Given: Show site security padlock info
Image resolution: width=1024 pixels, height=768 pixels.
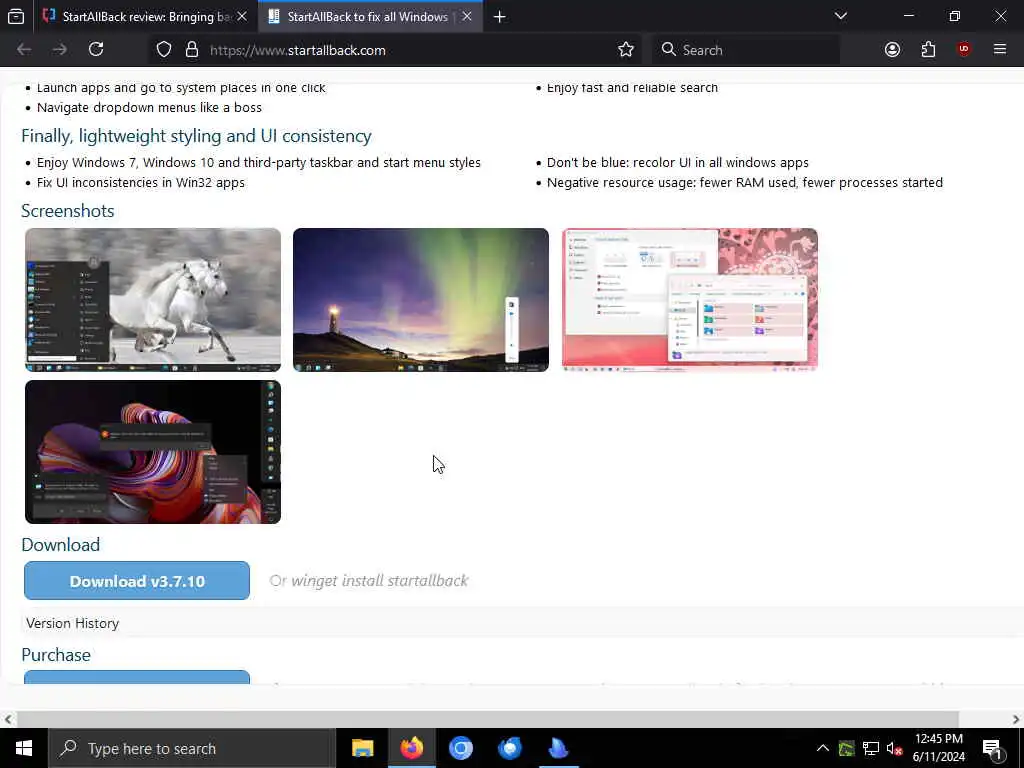Looking at the screenshot, I should pyautogui.click(x=191, y=50).
